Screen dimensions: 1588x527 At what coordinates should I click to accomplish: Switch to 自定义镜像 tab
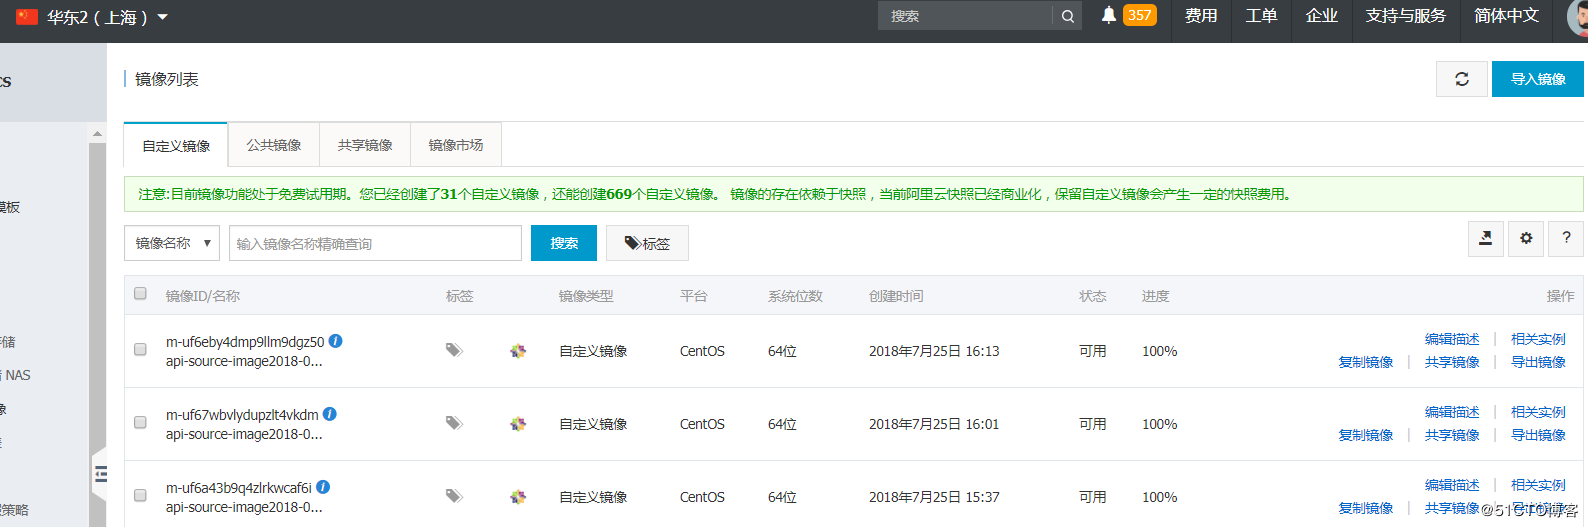click(176, 146)
